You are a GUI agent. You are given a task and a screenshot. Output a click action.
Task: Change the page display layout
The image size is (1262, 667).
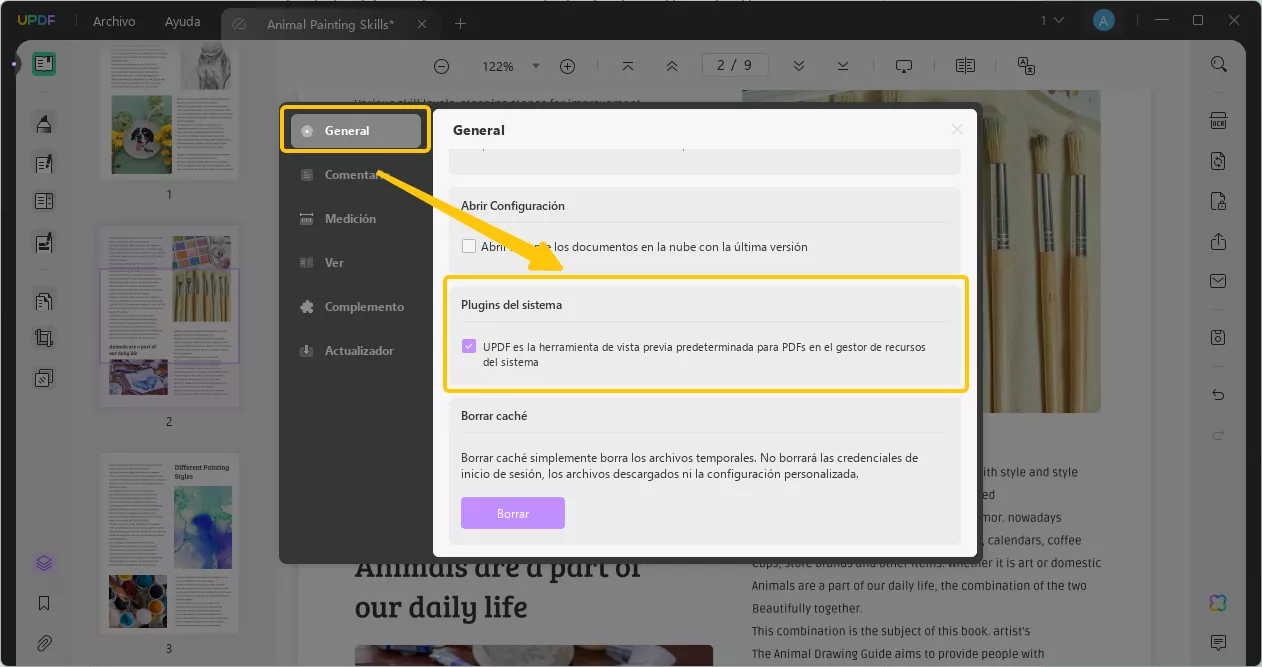(x=965, y=66)
